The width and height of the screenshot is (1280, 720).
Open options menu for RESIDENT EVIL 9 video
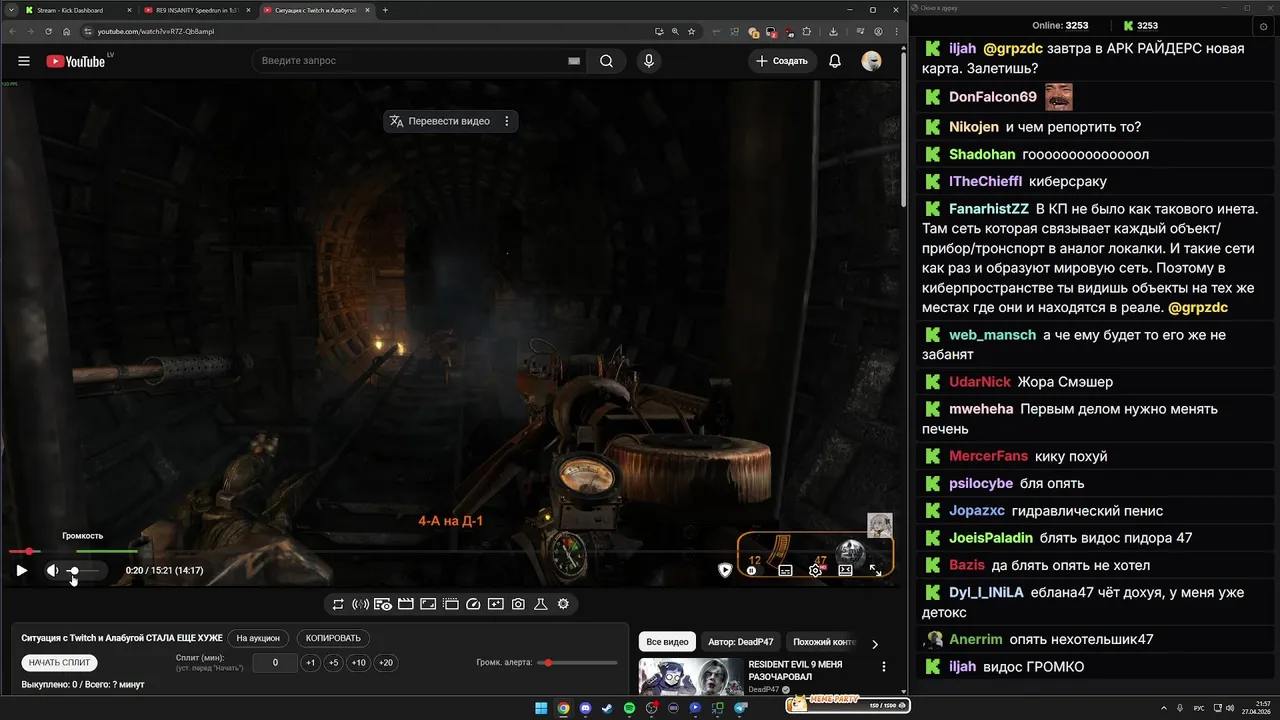pos(884,666)
